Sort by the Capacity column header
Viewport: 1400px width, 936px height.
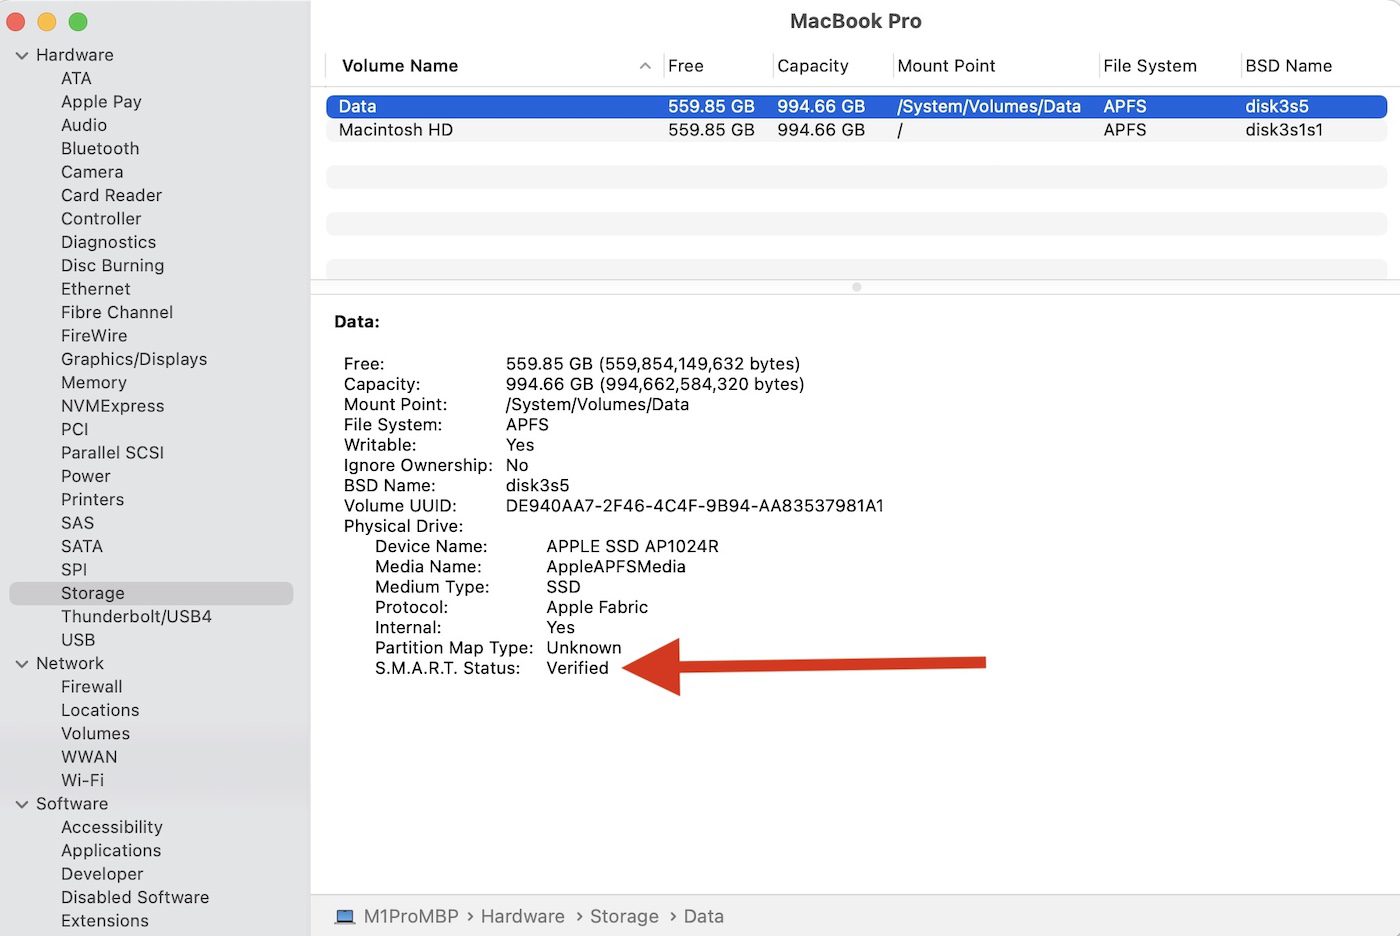click(812, 66)
